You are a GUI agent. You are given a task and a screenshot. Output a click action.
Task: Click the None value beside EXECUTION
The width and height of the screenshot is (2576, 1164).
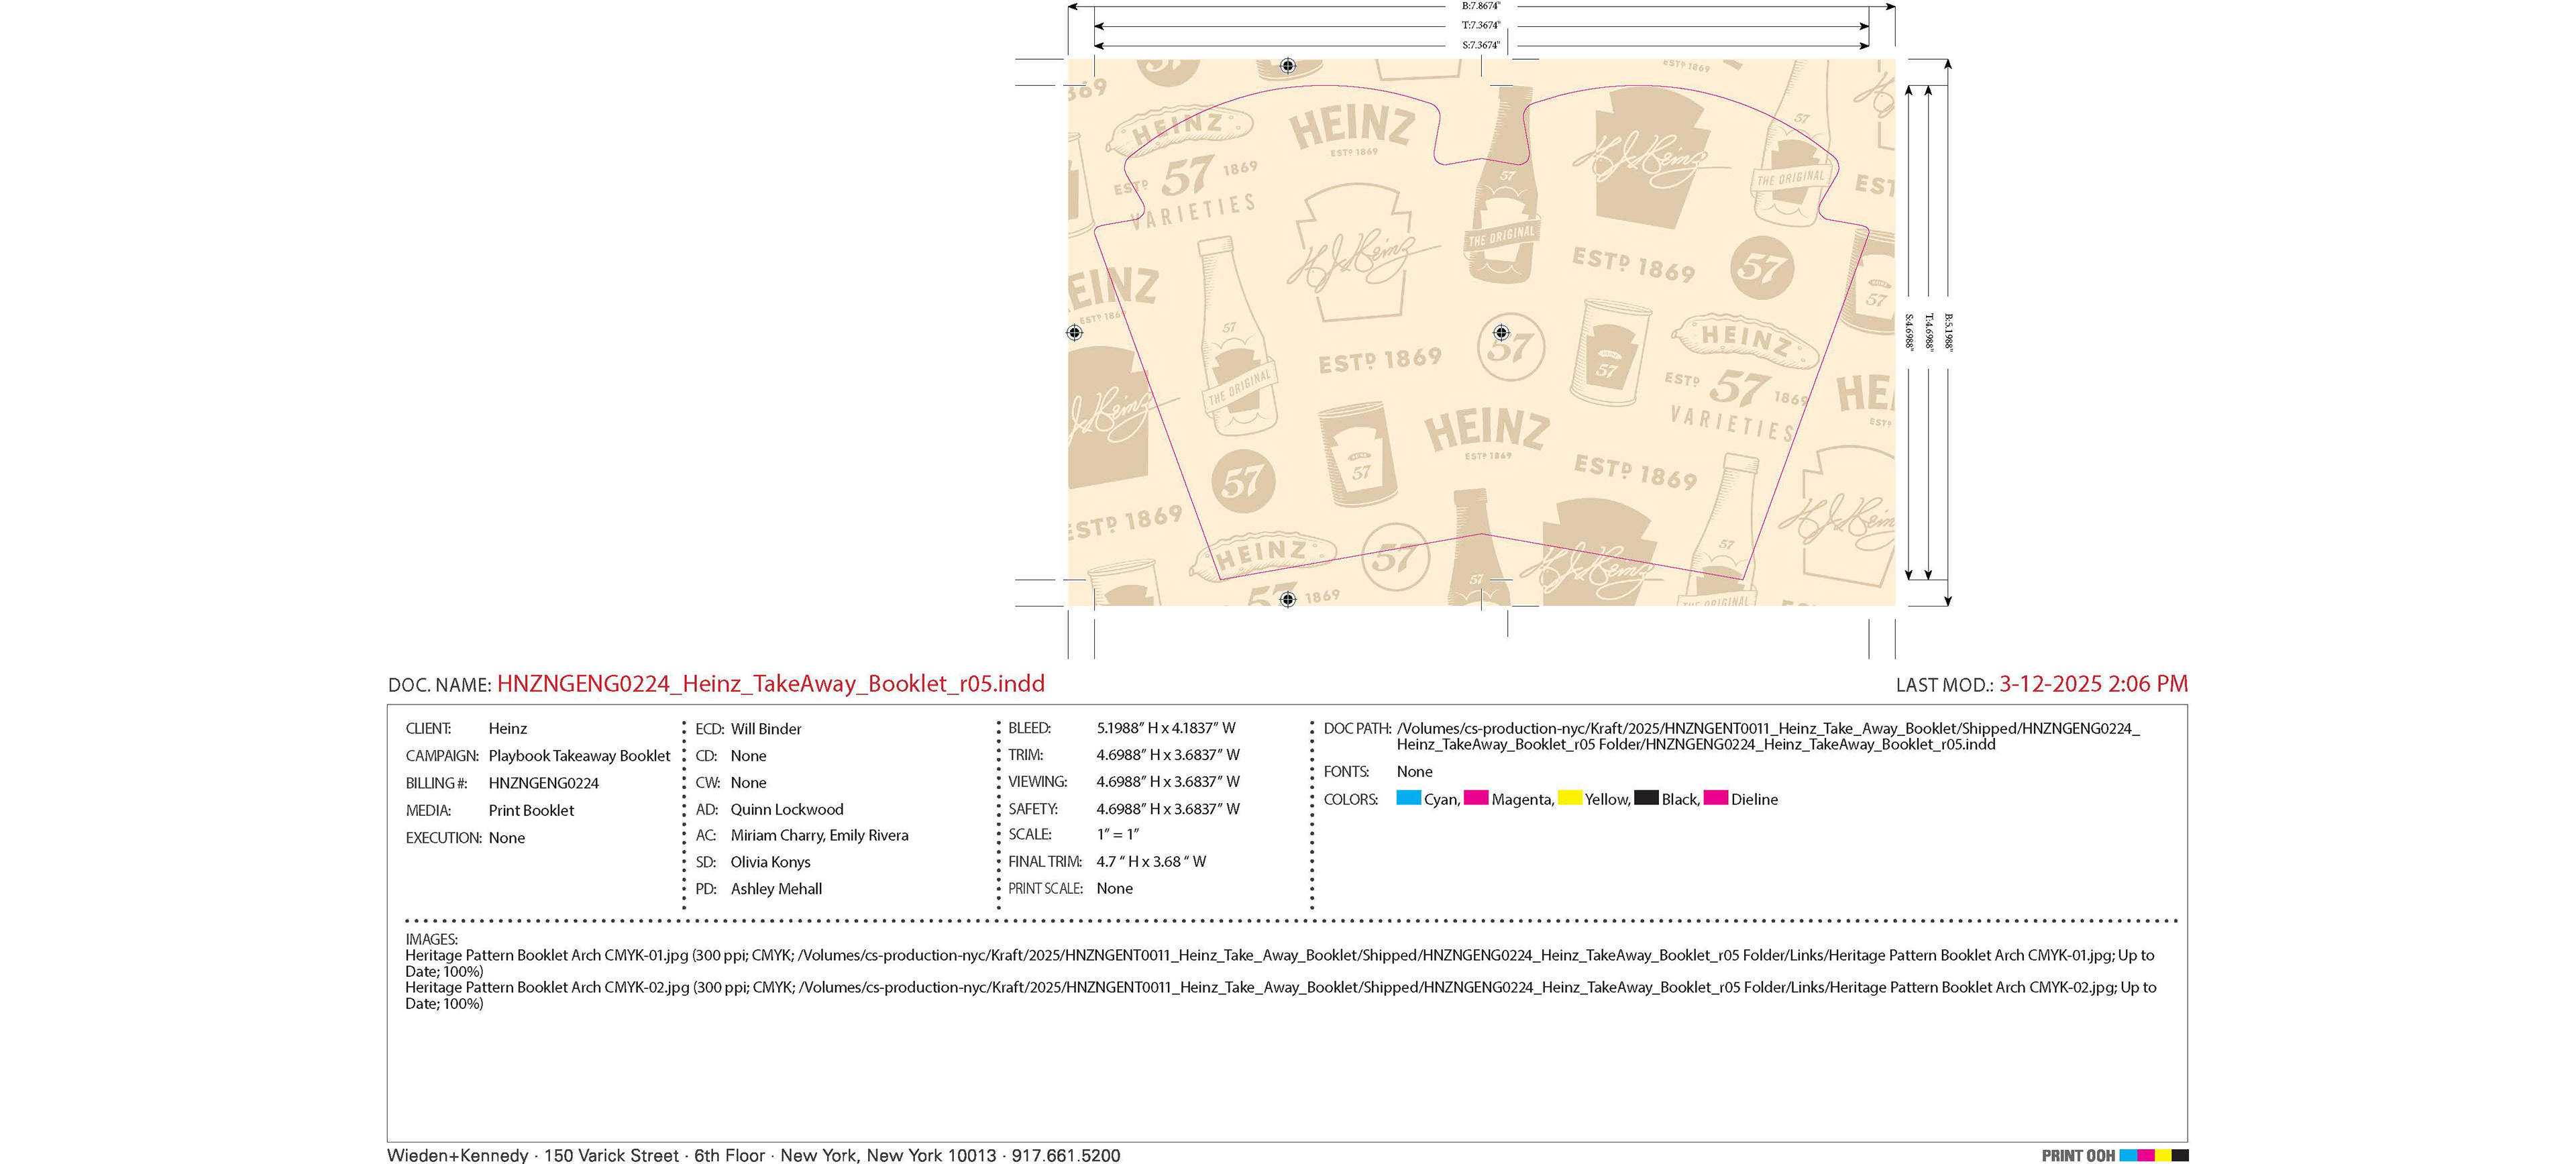point(507,838)
